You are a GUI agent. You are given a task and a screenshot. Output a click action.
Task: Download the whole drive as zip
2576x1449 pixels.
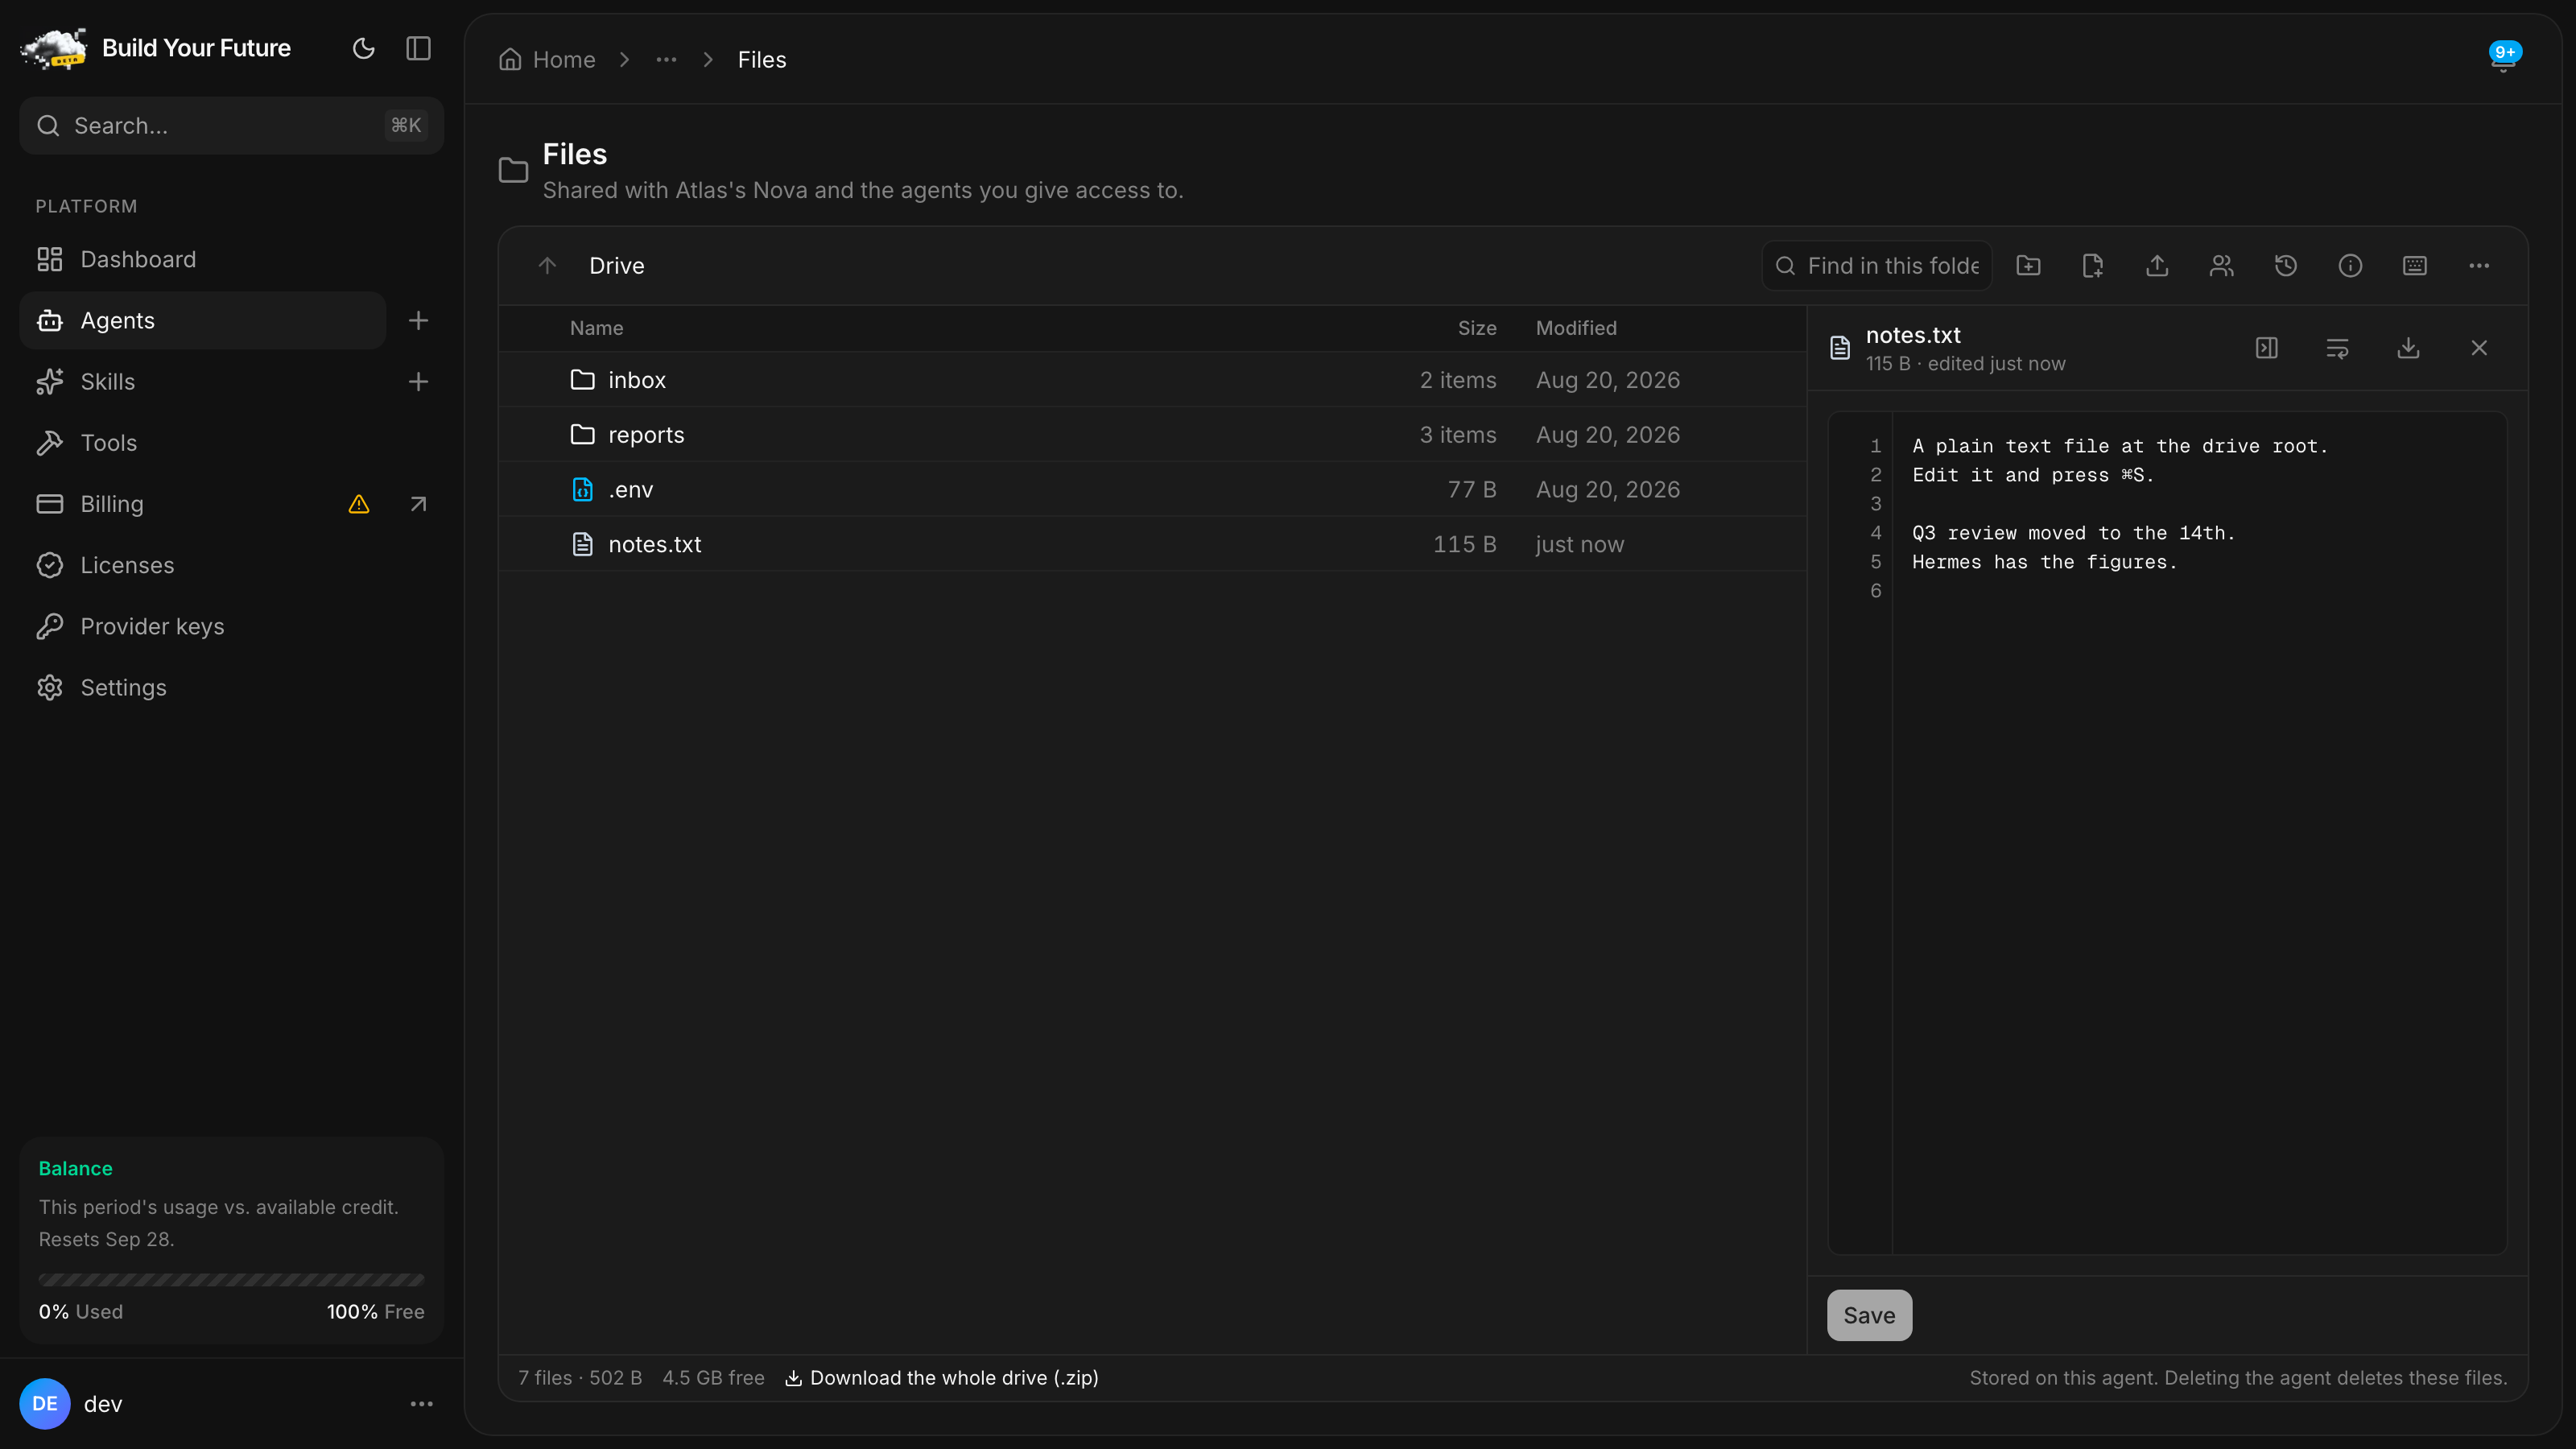tap(942, 1378)
